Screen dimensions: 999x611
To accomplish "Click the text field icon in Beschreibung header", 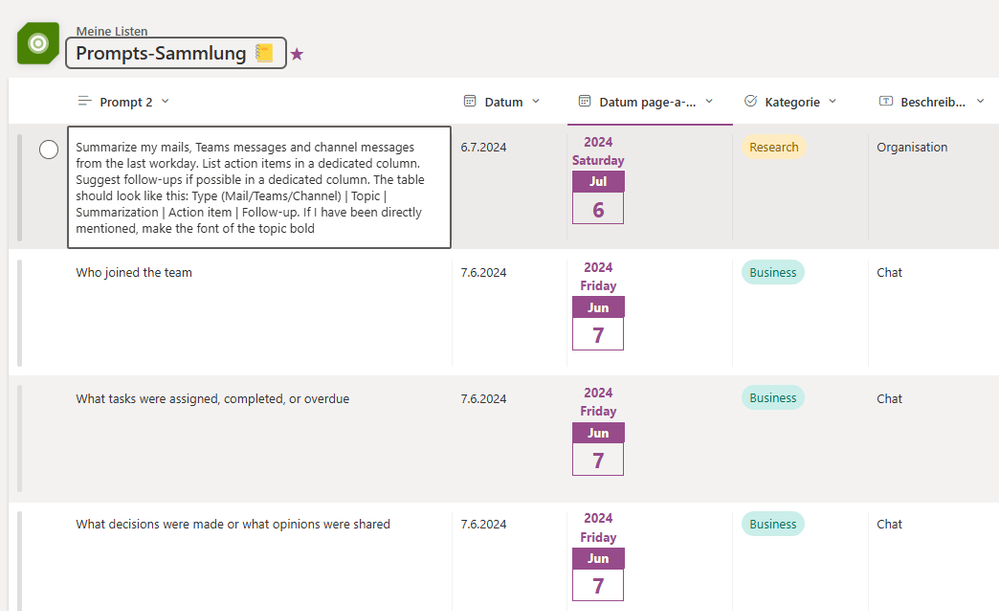I will (886, 101).
